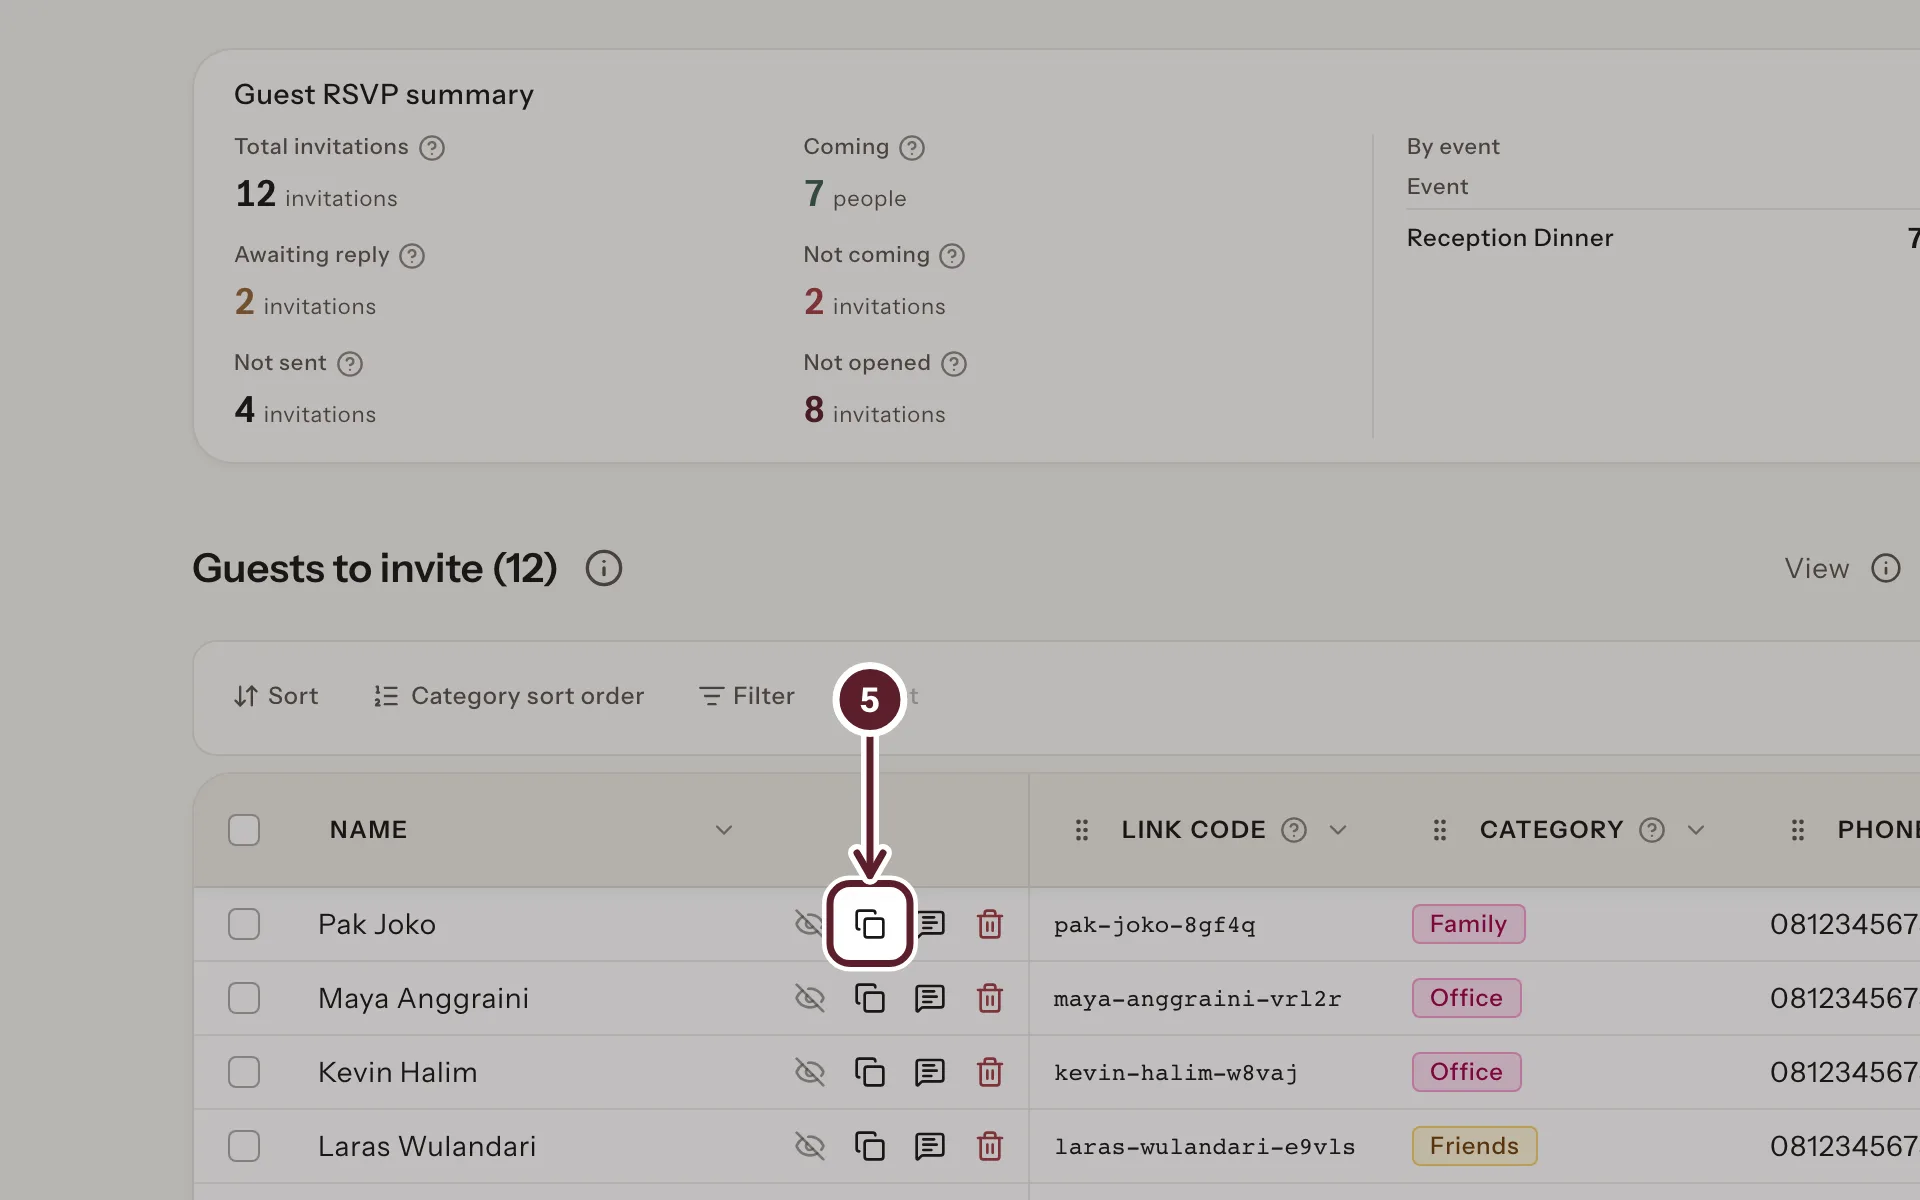Expand the CATEGORY column dropdown

click(x=1696, y=830)
